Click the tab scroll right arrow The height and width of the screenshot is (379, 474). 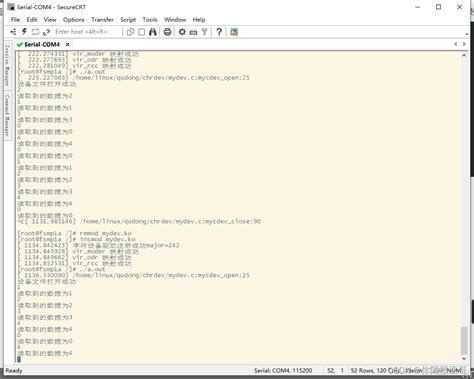464,44
